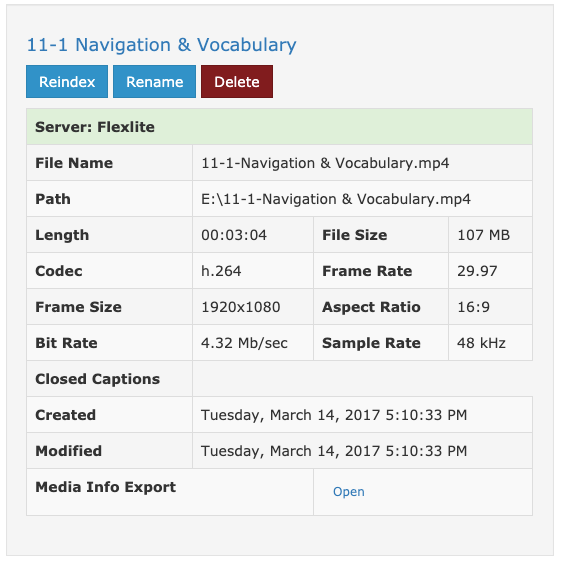Click the Modified date value

pyautogui.click(x=334, y=451)
